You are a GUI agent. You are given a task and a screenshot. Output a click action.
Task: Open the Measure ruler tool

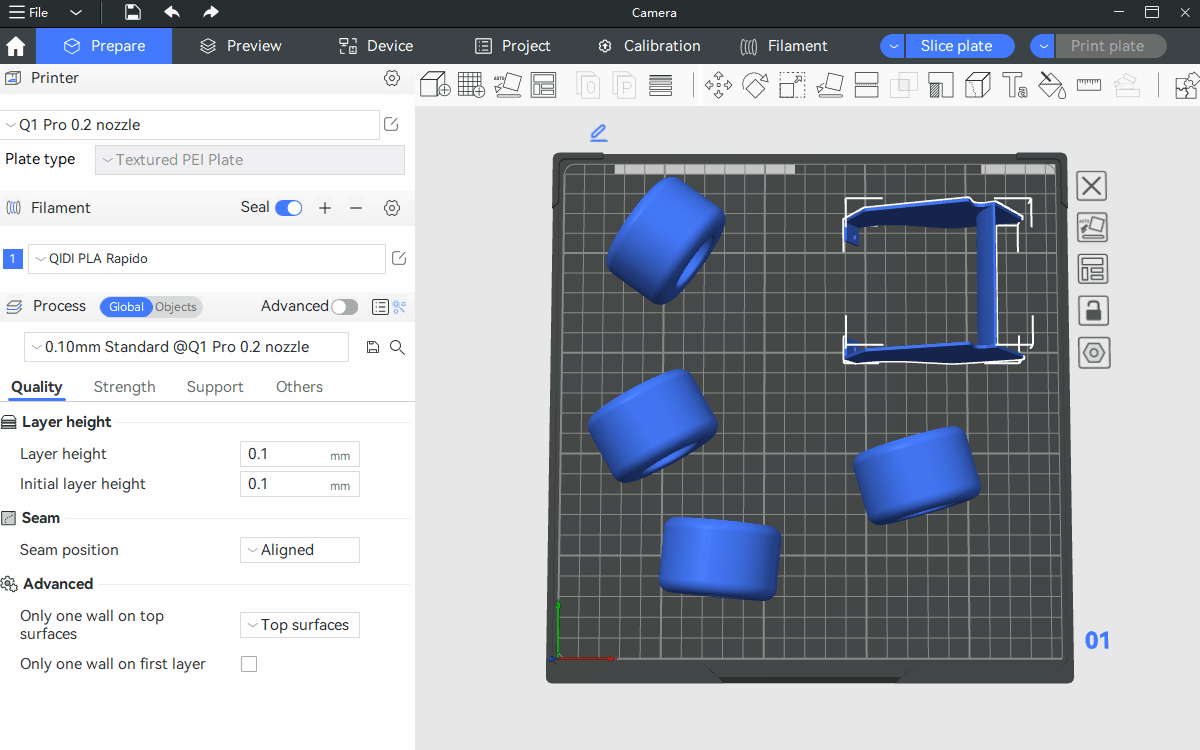coord(1089,85)
